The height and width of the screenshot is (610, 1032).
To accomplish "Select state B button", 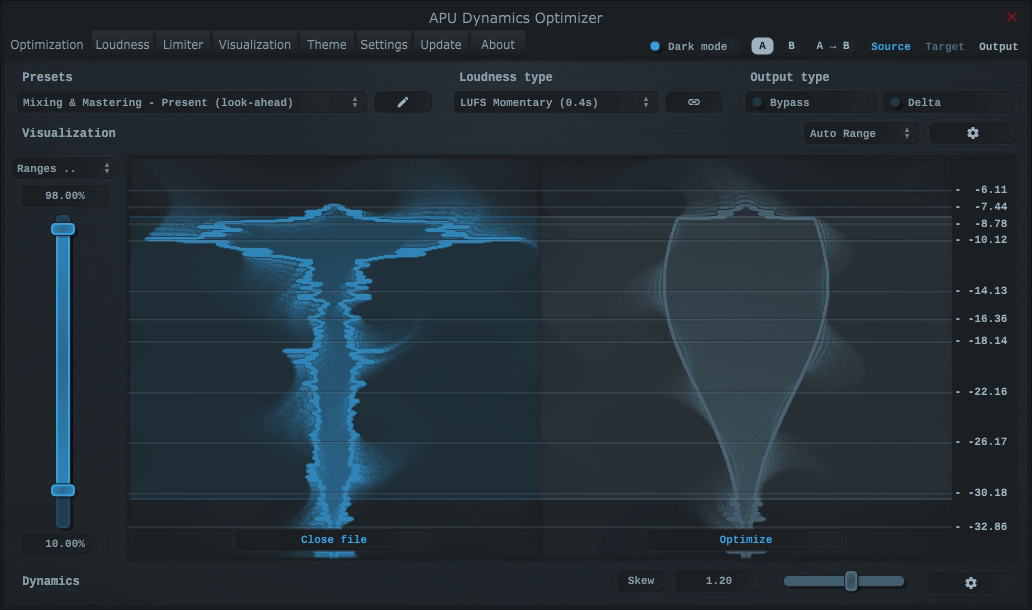I will tap(791, 45).
